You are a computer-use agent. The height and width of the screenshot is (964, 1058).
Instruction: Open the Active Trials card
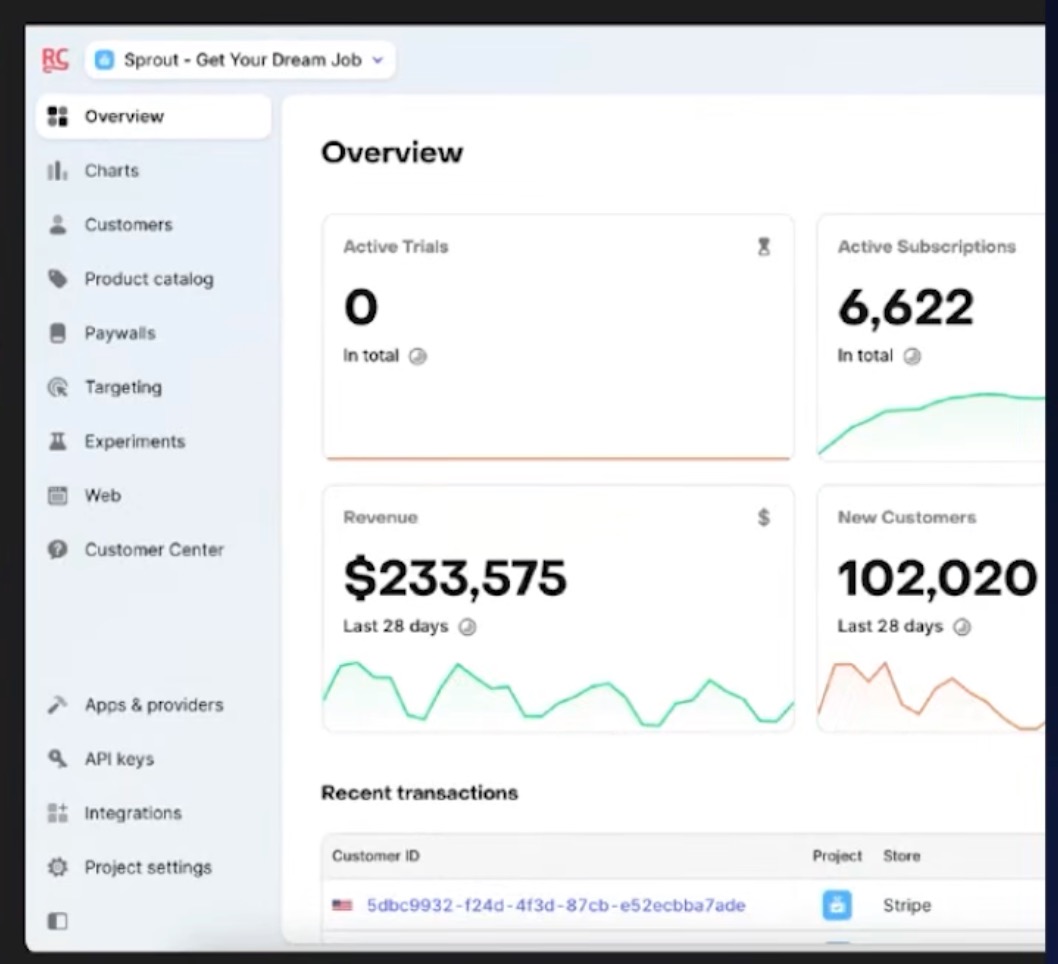pyautogui.click(x=558, y=337)
